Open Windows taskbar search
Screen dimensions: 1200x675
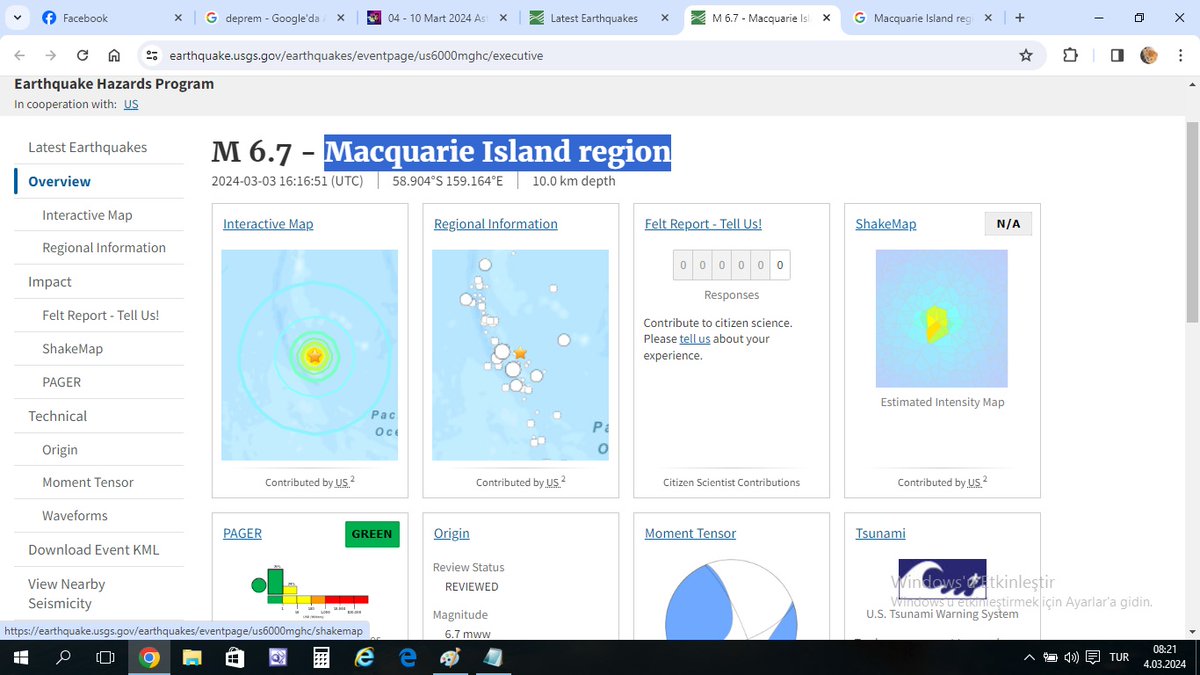pos(63,657)
